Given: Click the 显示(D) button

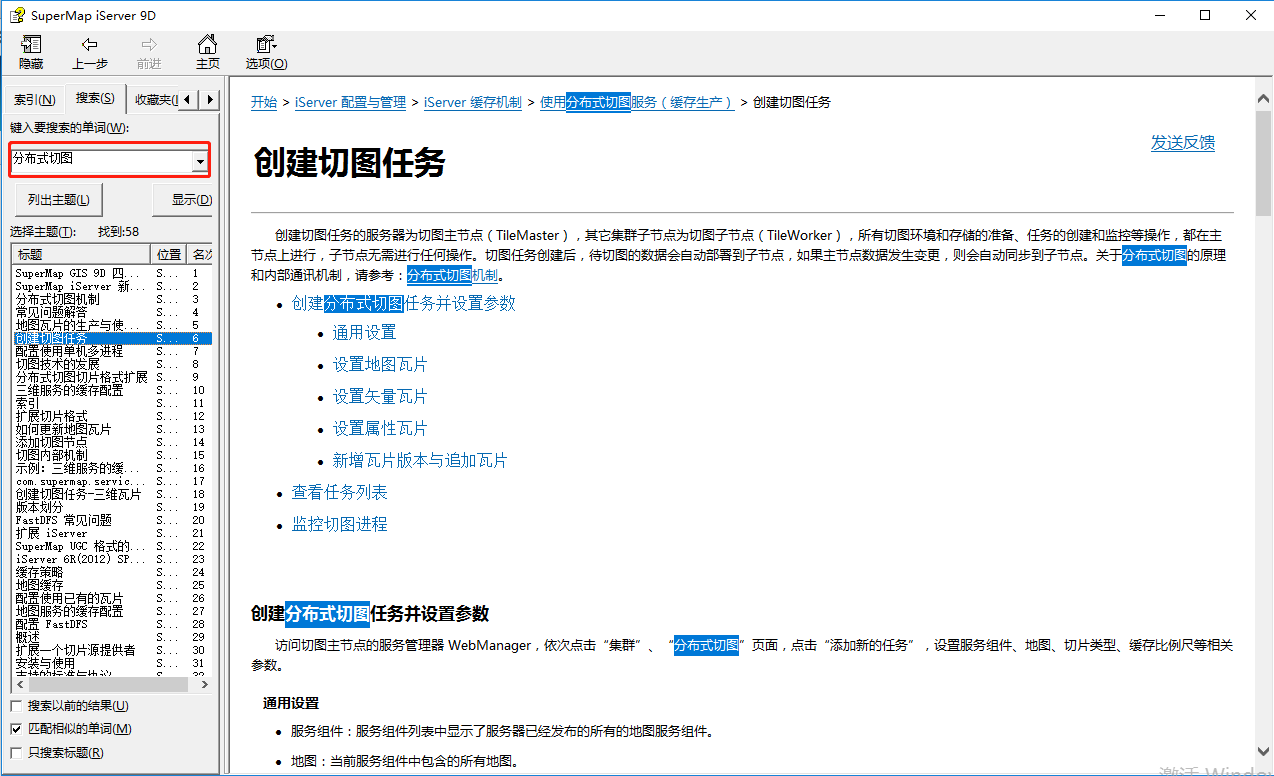Looking at the screenshot, I should coord(183,199).
